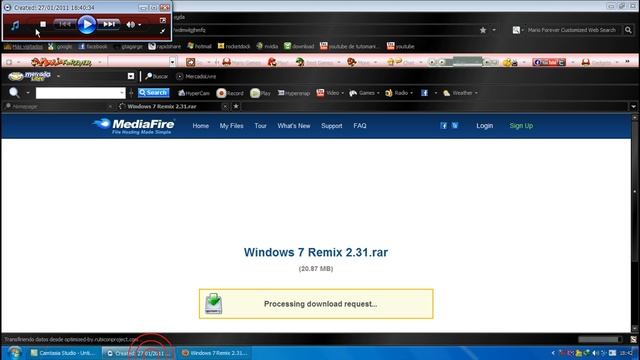This screenshot has width=640, height=360.
Task: Switch to the Homepage tab
Action: (58, 107)
